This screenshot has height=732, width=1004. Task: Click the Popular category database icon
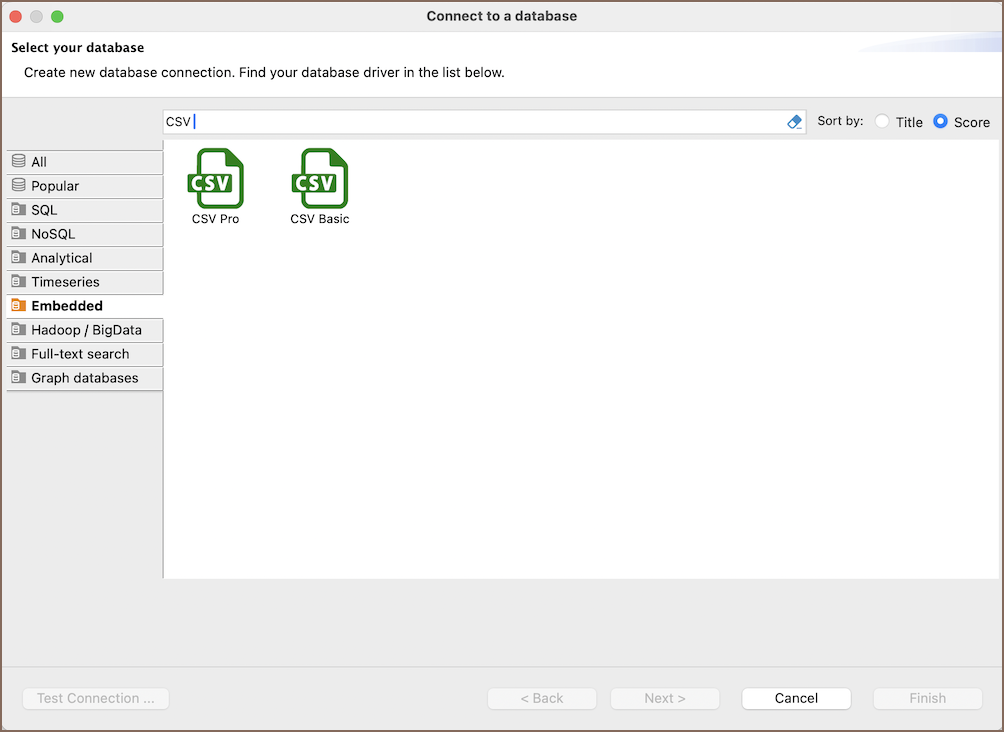pos(18,186)
